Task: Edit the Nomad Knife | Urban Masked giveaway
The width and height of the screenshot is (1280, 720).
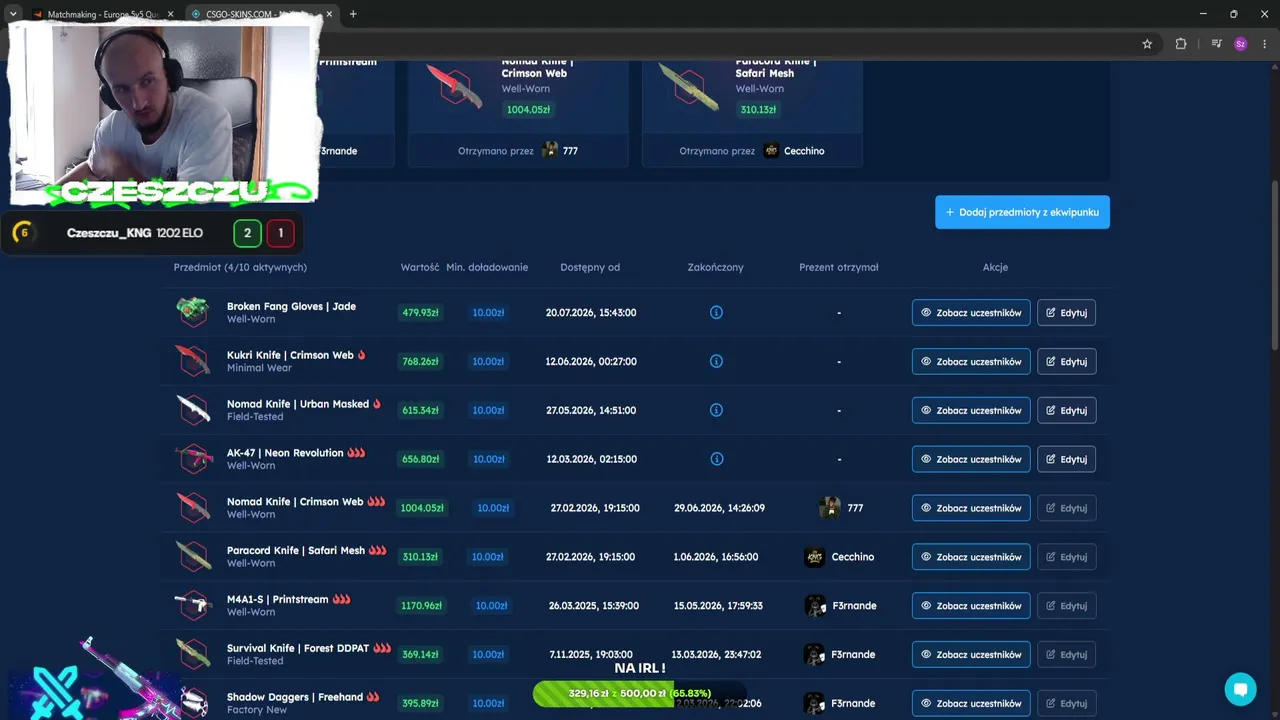Action: click(x=1066, y=411)
